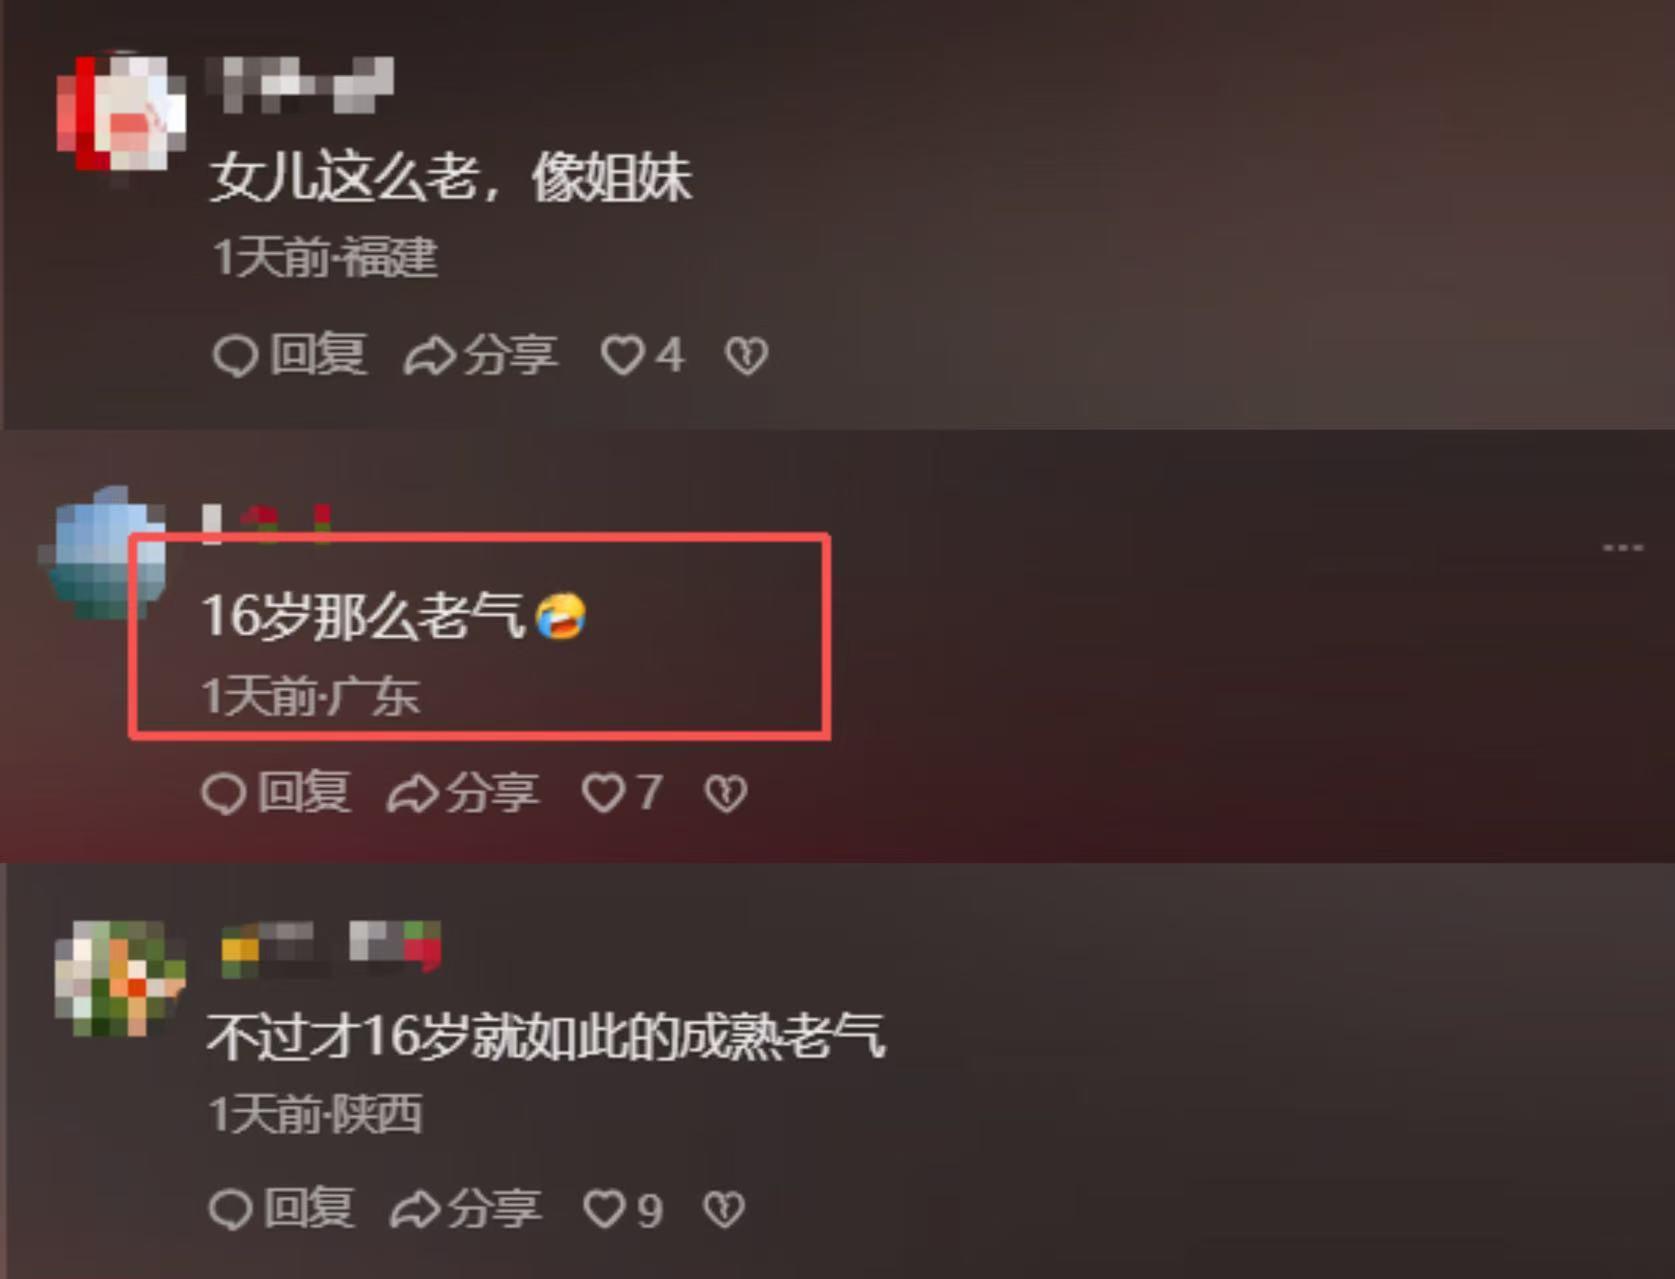Share the 成熟老气 comment
1675x1279 pixels.
465,1208
